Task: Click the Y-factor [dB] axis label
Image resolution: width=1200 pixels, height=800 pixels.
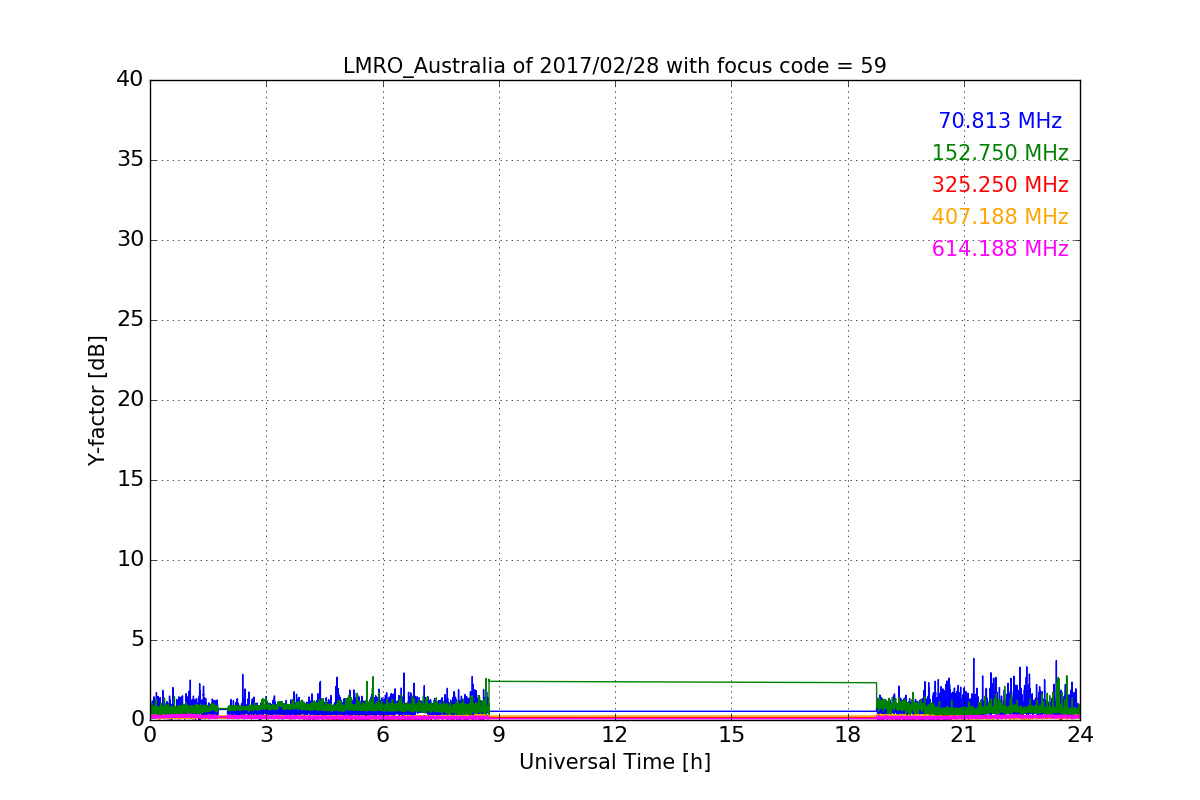Action: 97,400
